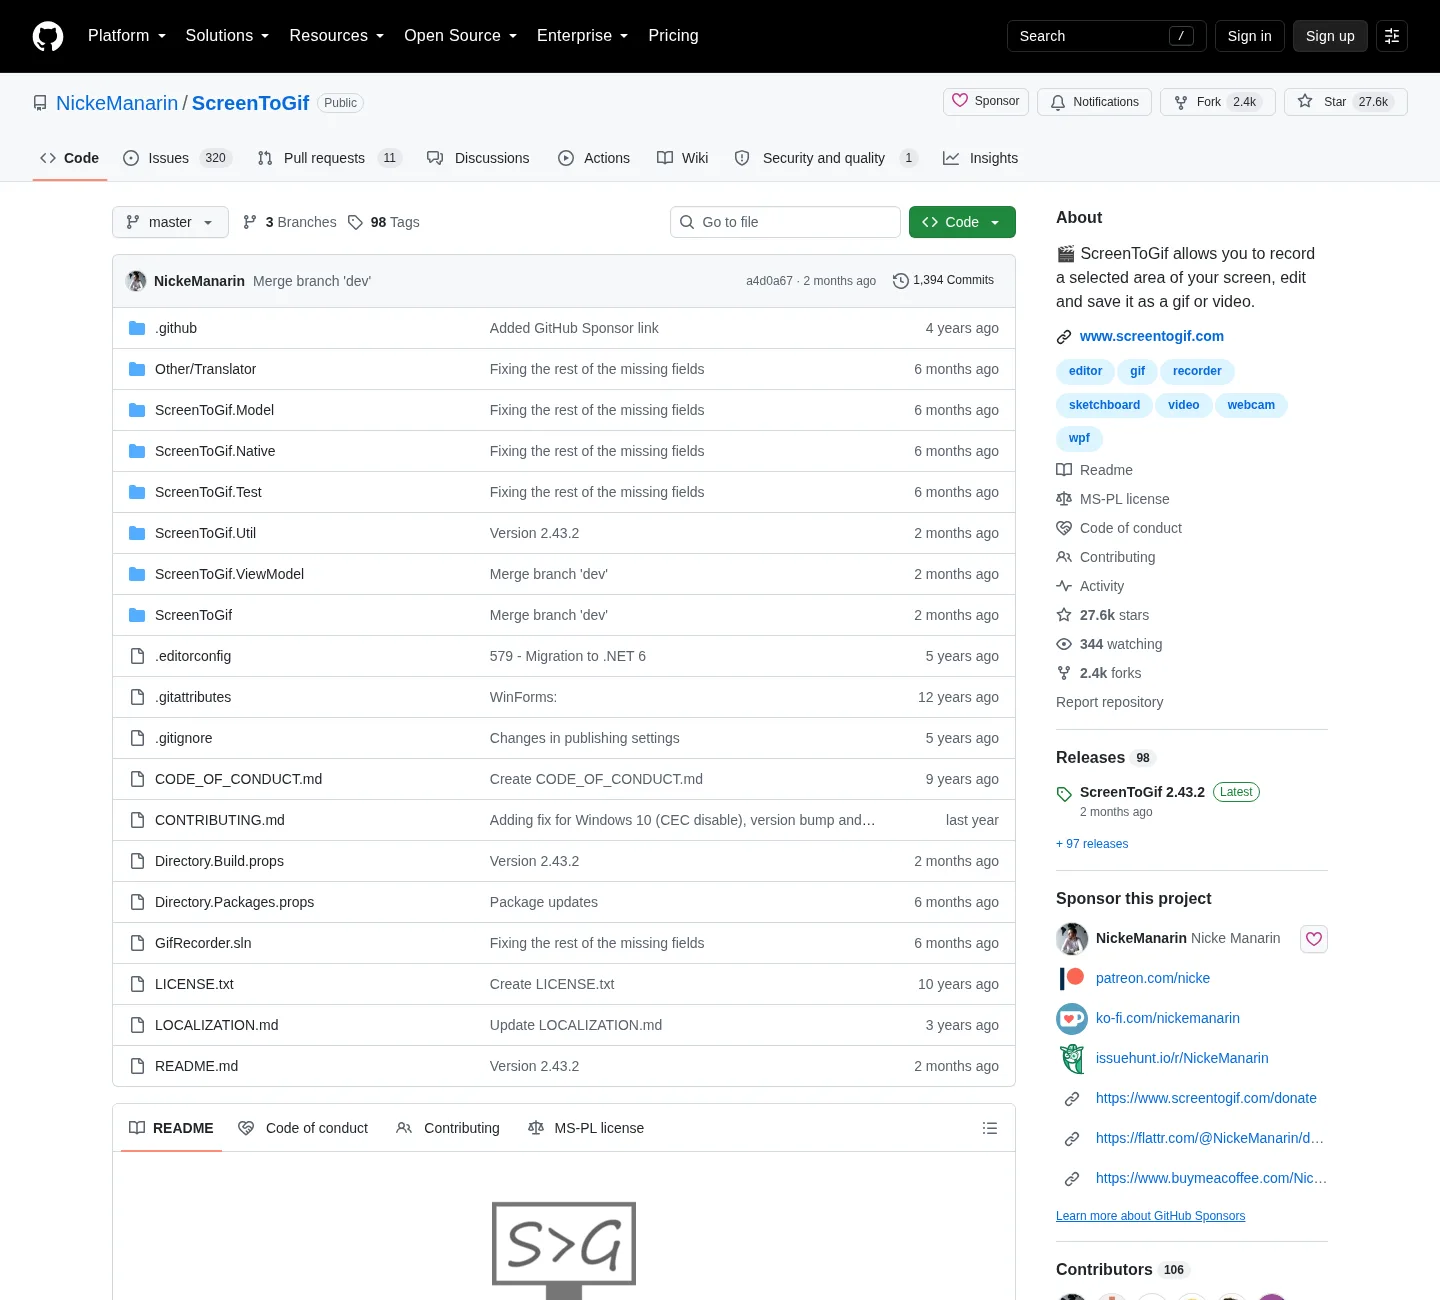Open the Activity link in About
The image size is (1440, 1300).
tap(1090, 586)
